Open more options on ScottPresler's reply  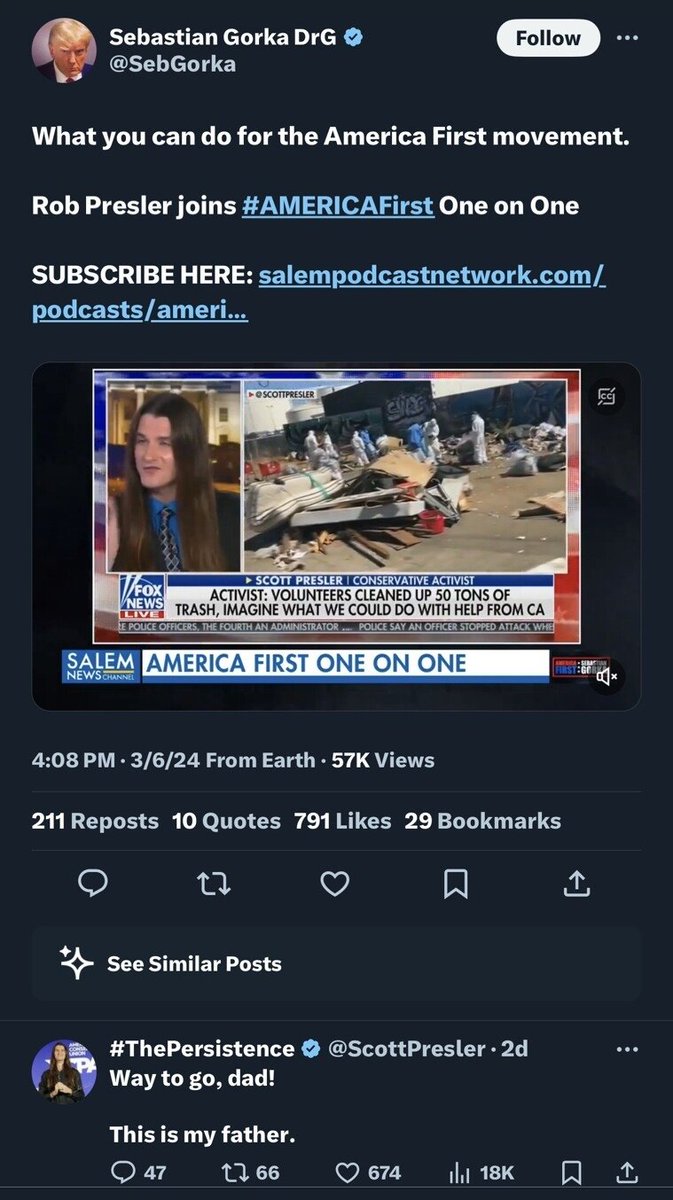627,1049
